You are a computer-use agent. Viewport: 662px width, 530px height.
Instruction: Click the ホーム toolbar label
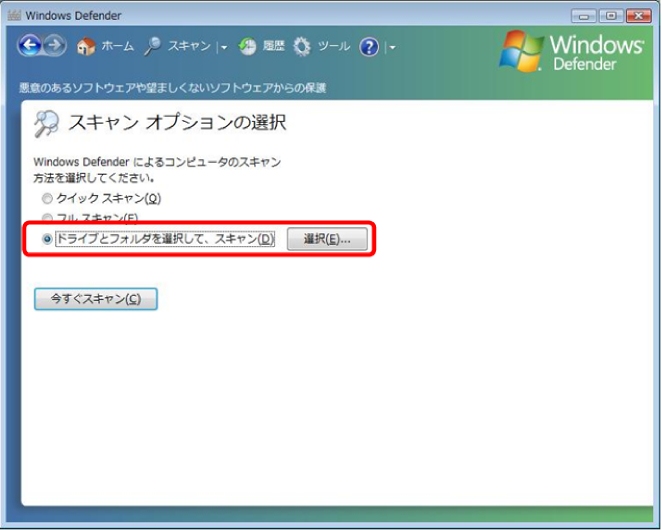point(117,47)
